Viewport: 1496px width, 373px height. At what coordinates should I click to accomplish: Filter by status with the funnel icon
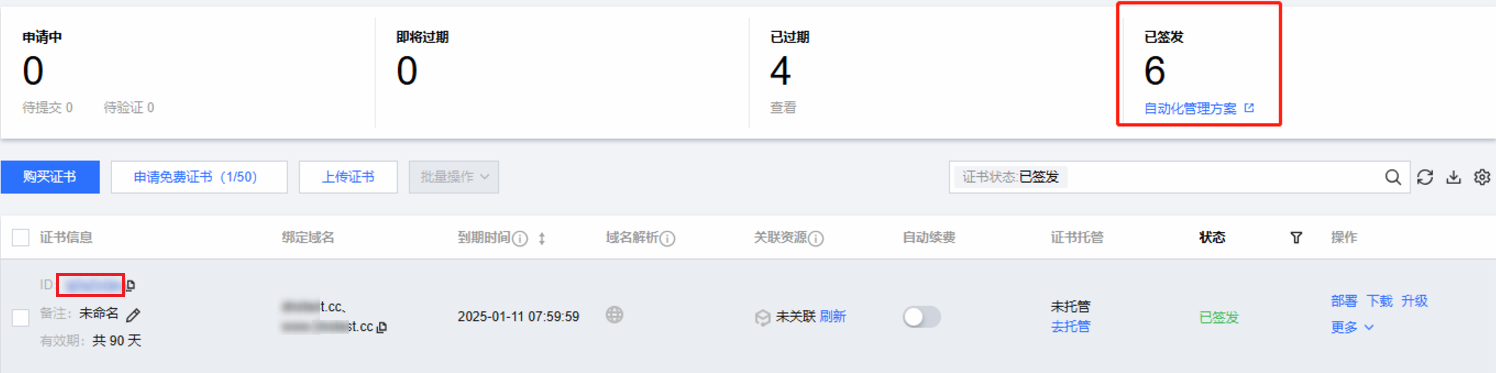(1296, 238)
